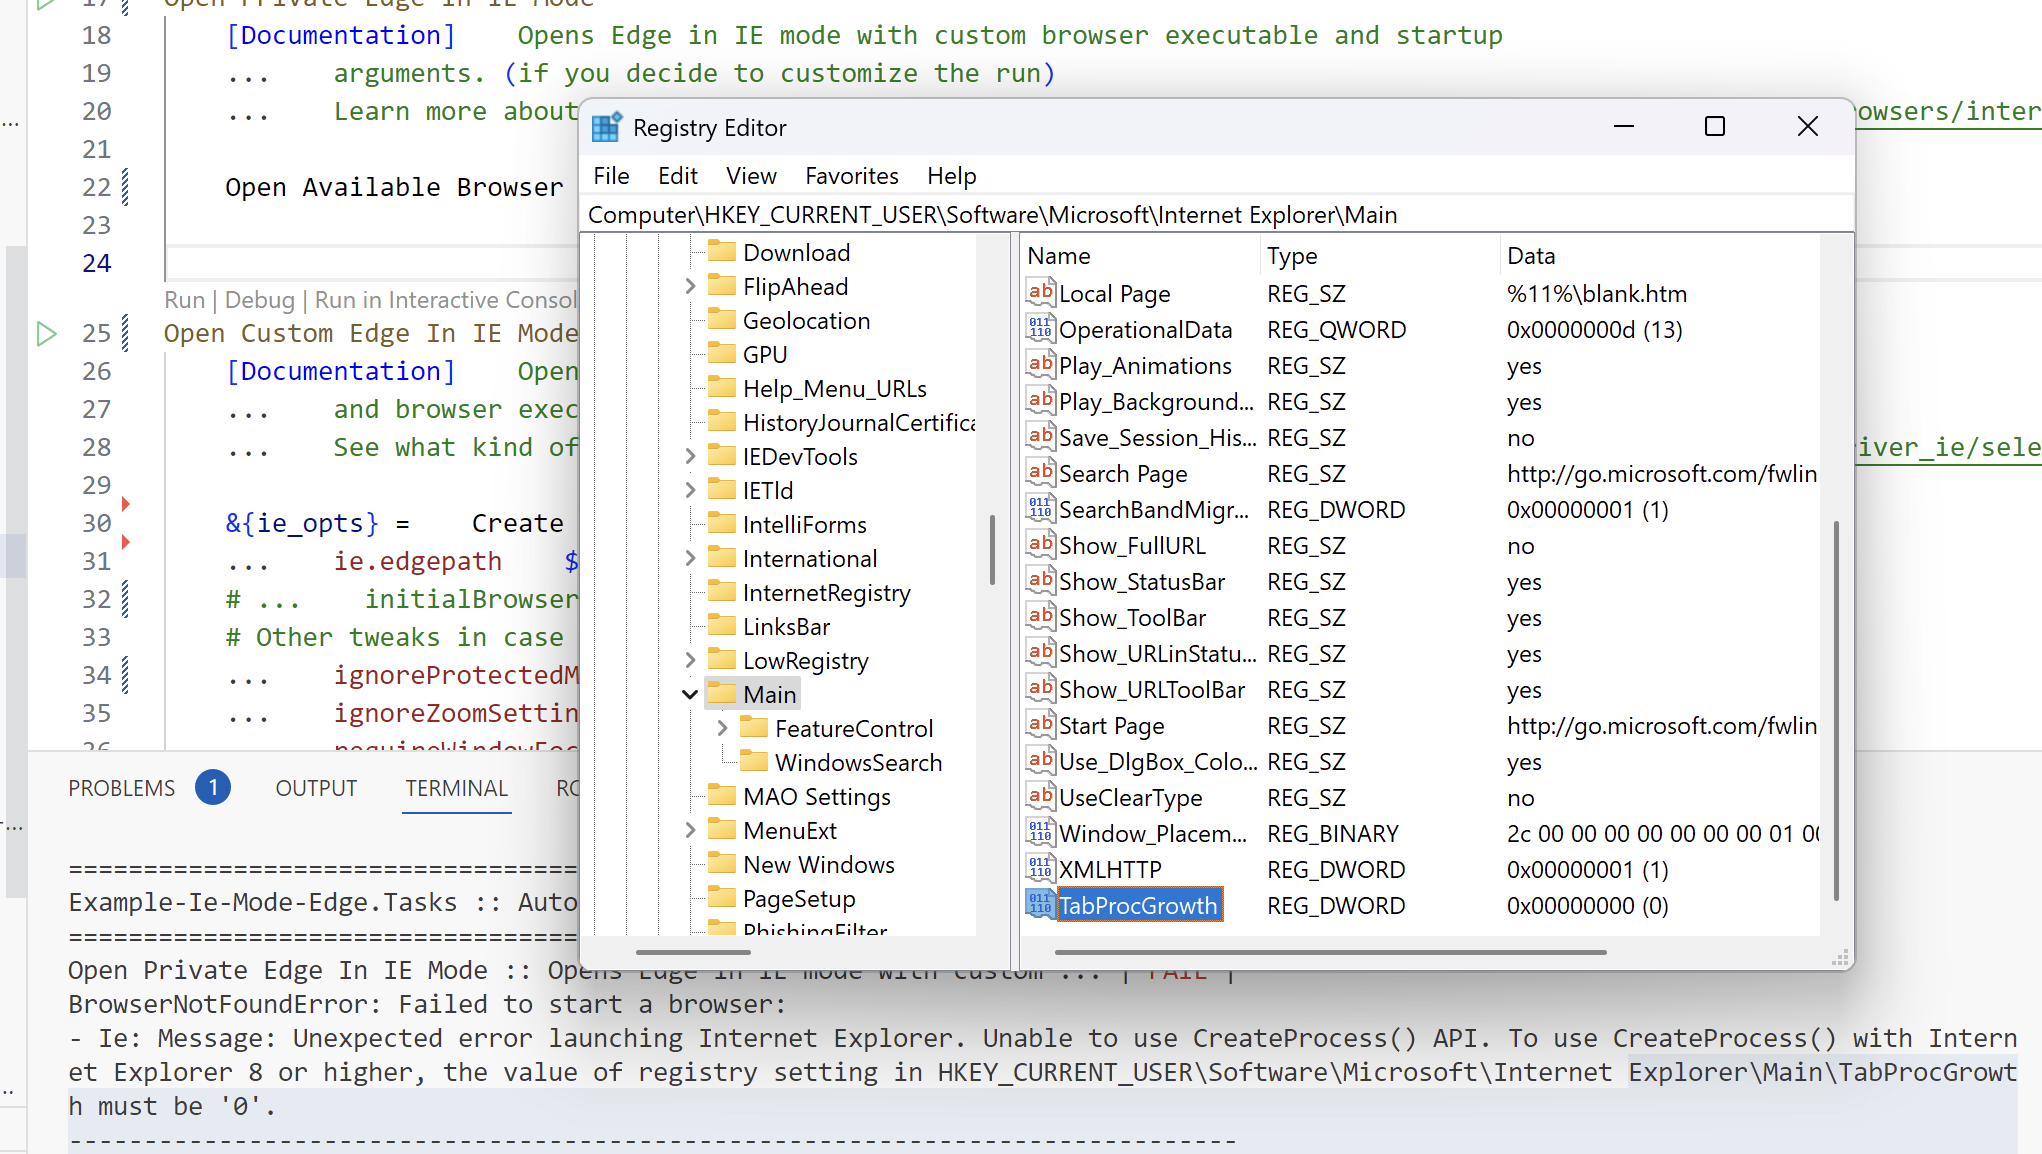Expand the International registry key
The width and height of the screenshot is (2042, 1154).
[690, 558]
